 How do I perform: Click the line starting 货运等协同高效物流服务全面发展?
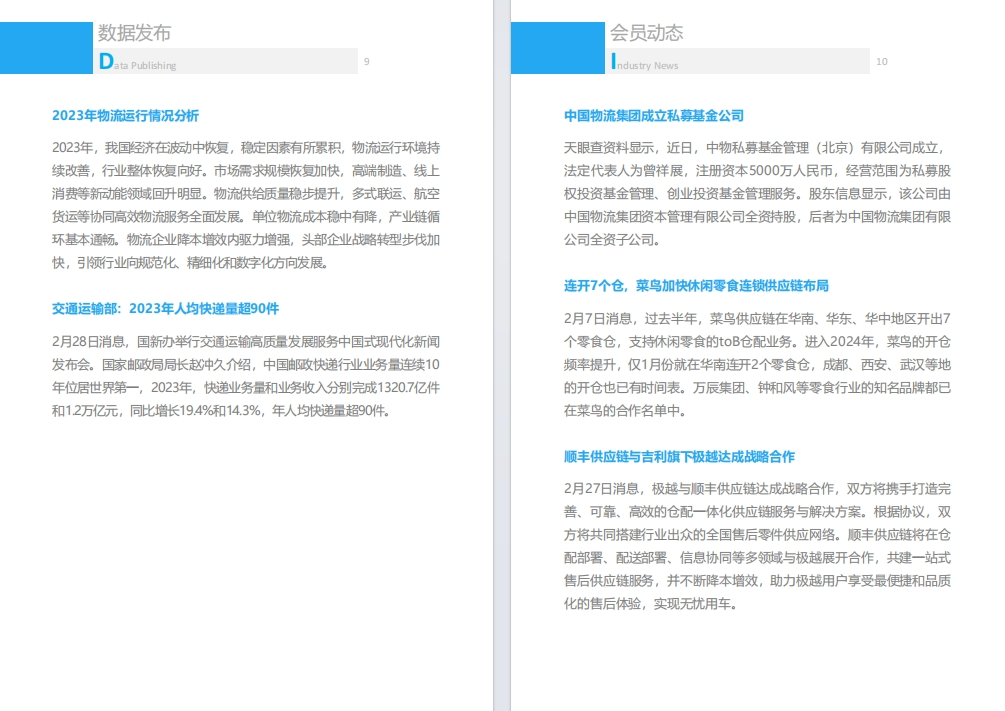click(246, 217)
